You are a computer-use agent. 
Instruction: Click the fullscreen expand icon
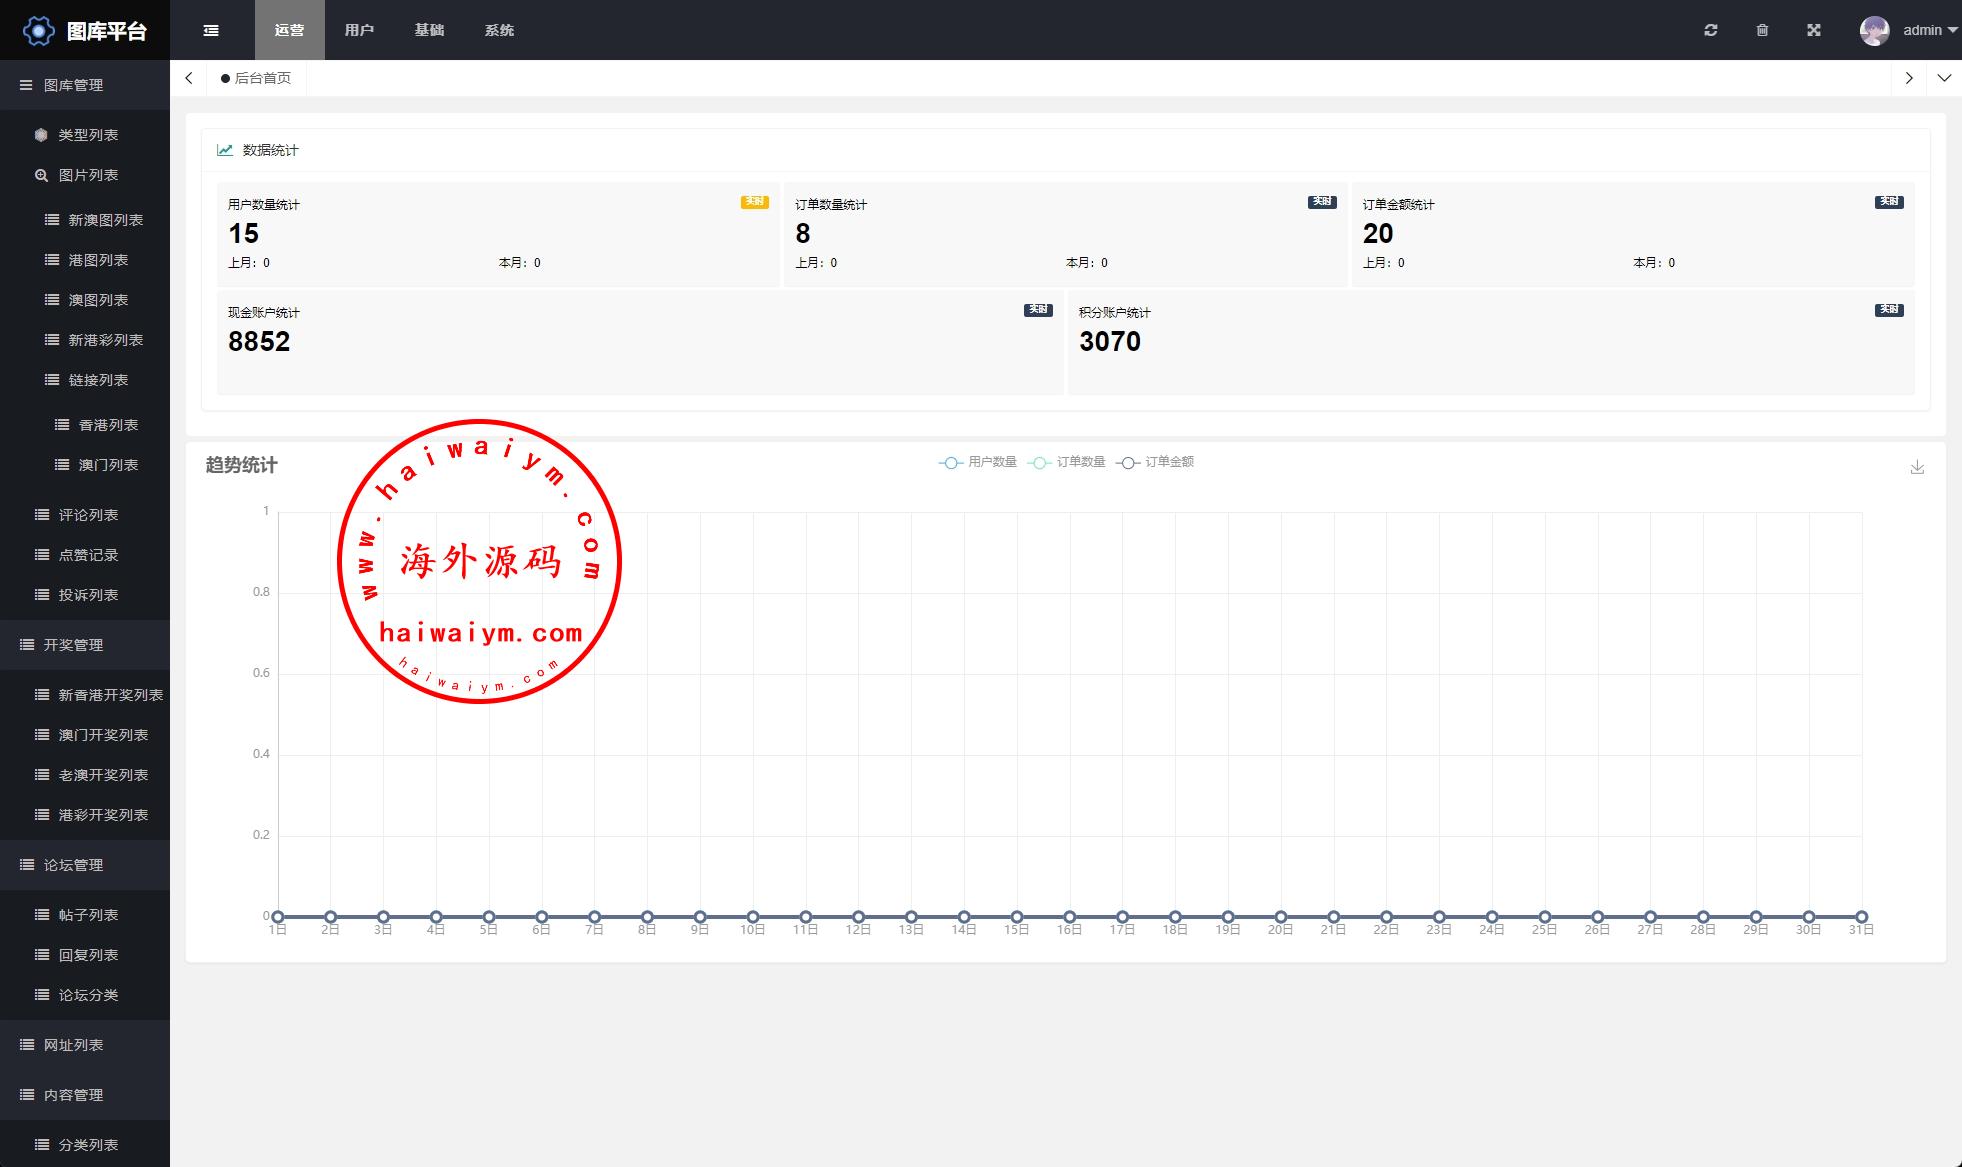(x=1815, y=31)
